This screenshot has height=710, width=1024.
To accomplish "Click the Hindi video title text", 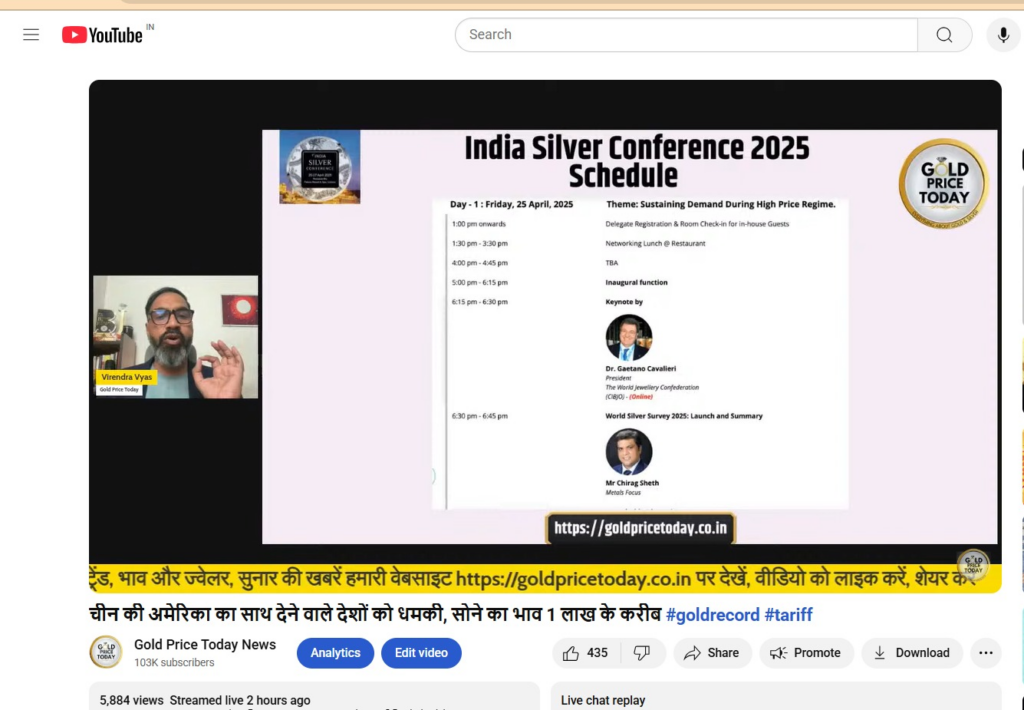I will [x=375, y=615].
